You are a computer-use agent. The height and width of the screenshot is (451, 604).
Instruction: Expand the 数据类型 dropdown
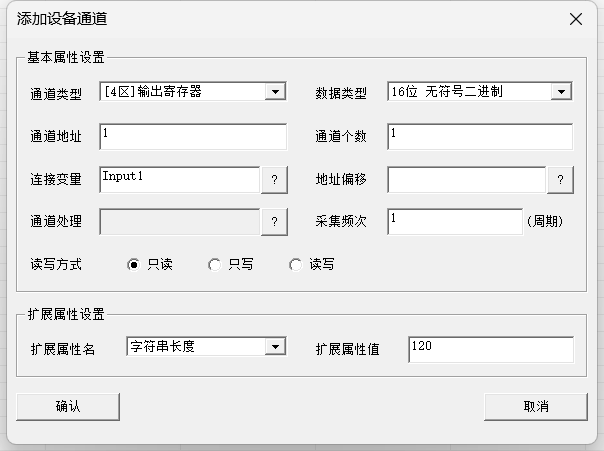[560, 93]
